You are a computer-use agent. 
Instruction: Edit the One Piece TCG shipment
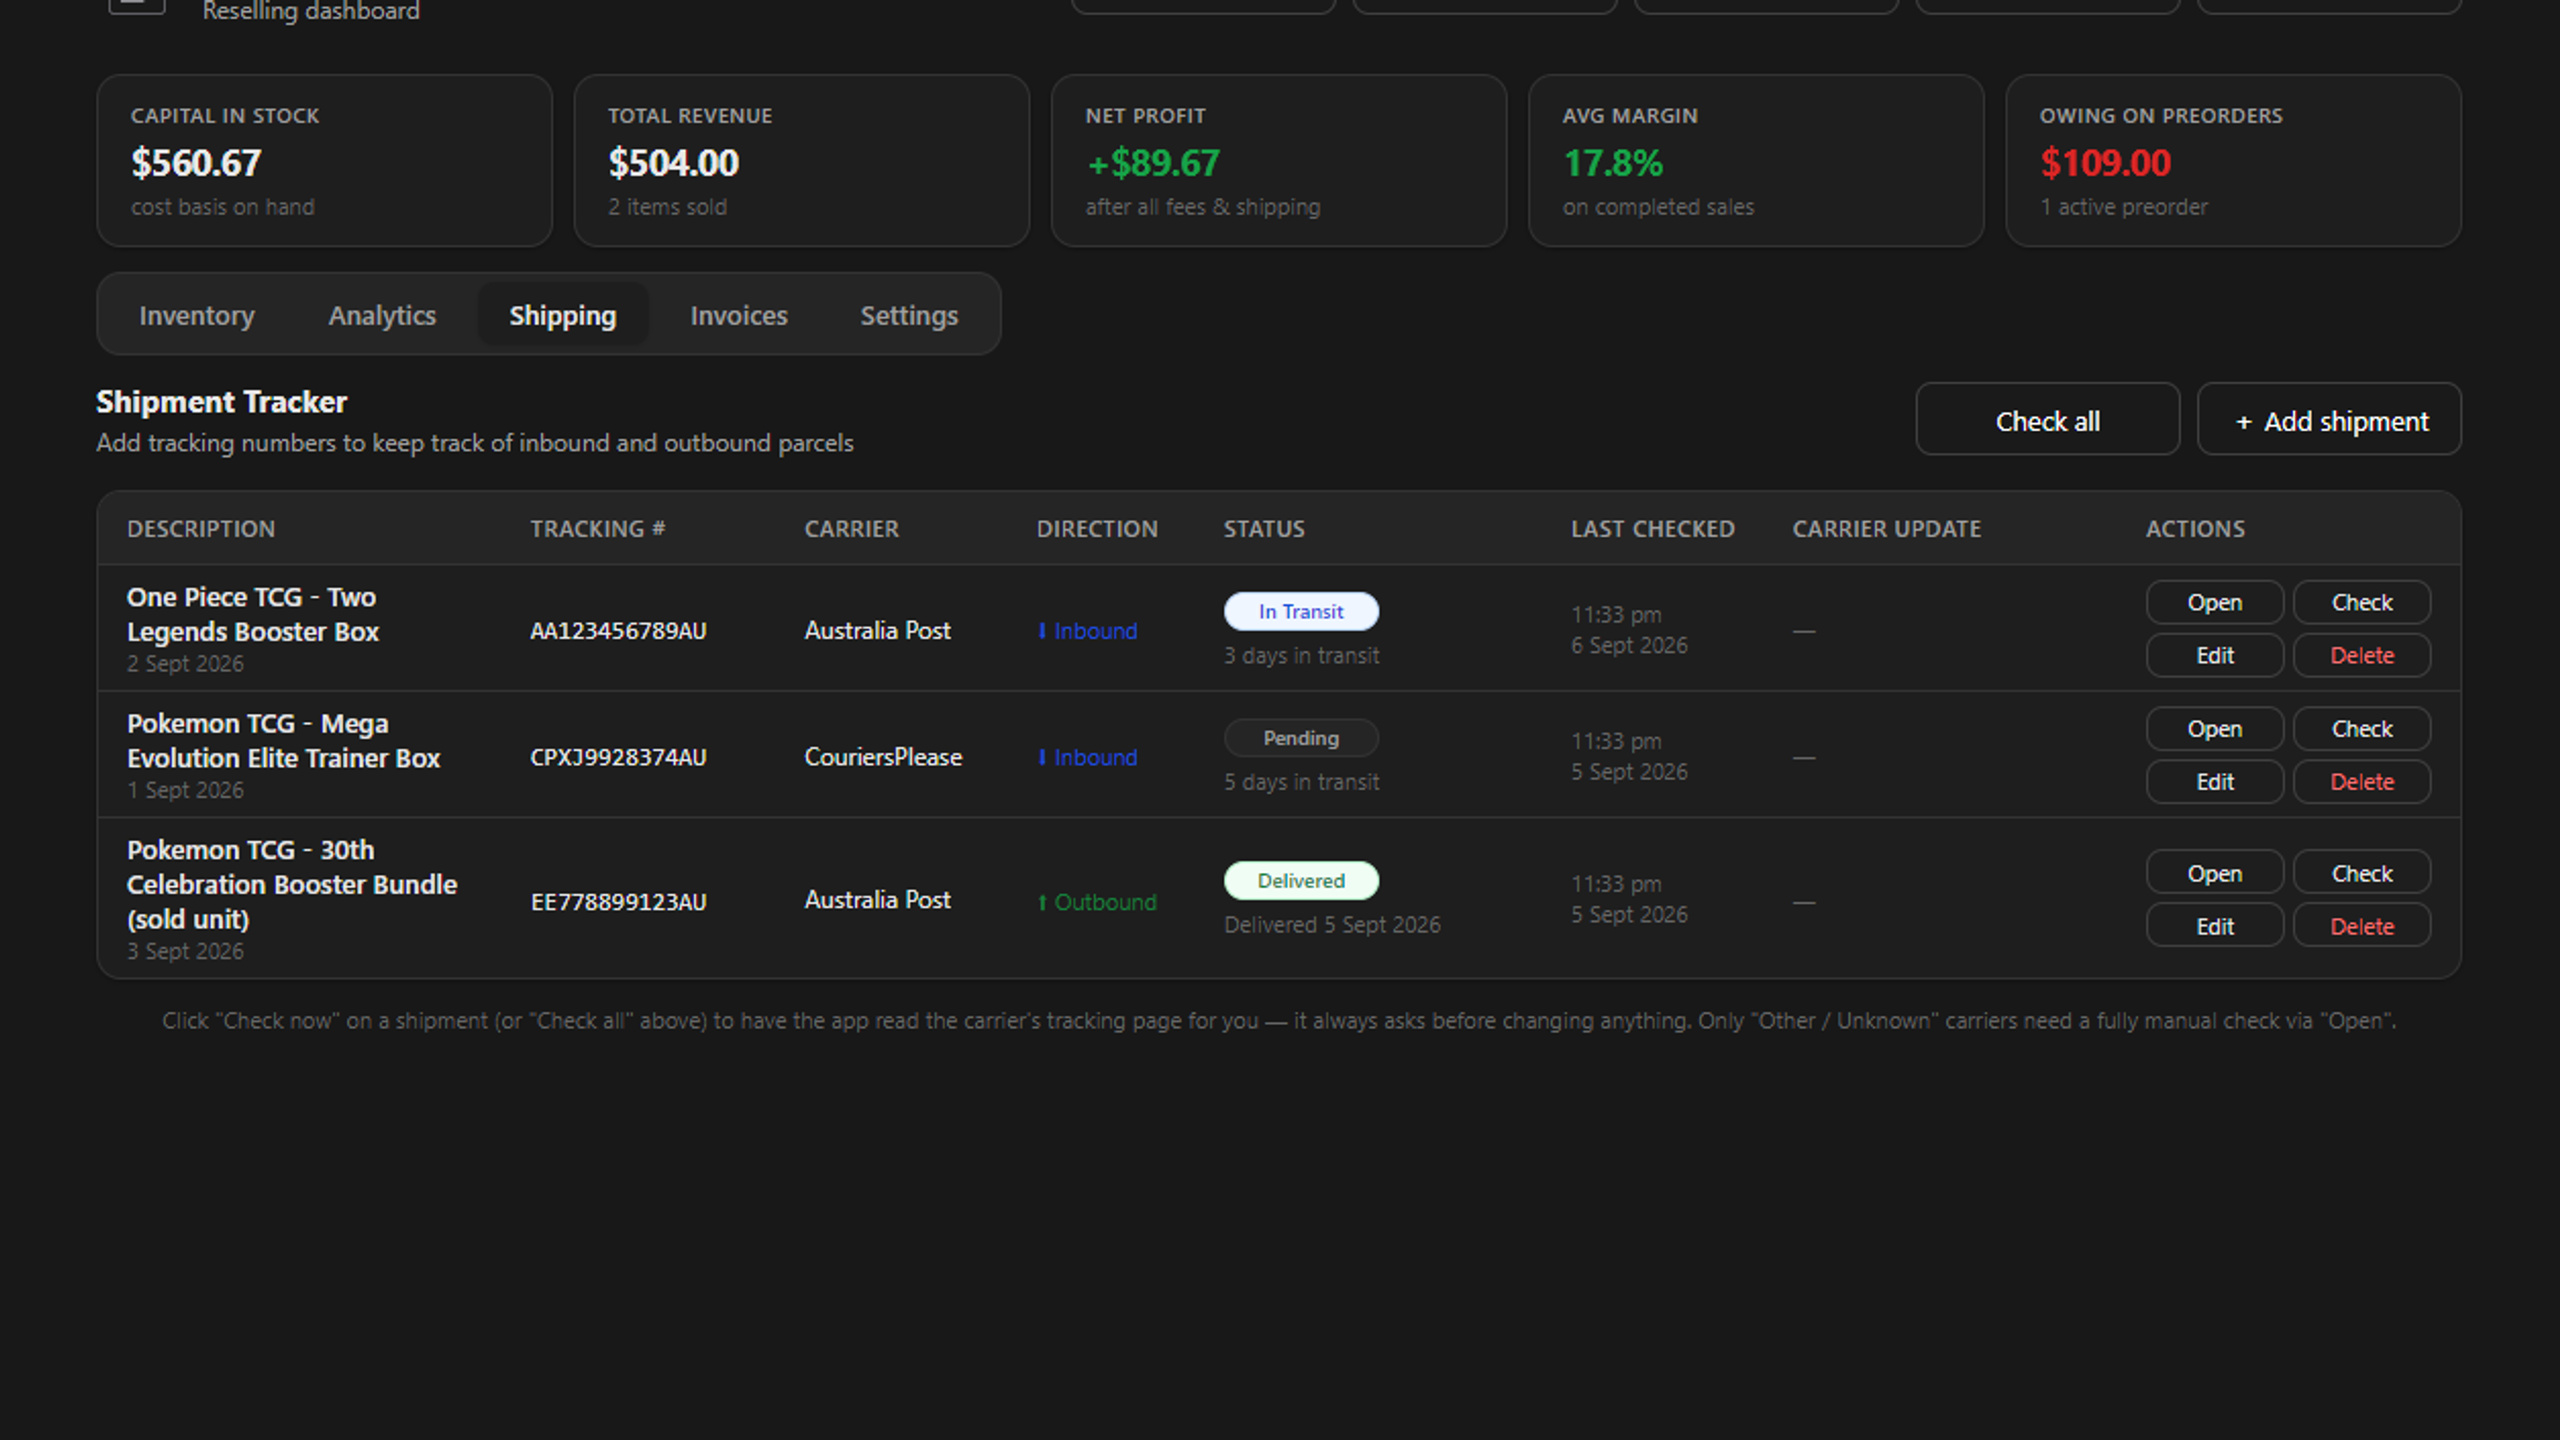click(2214, 655)
